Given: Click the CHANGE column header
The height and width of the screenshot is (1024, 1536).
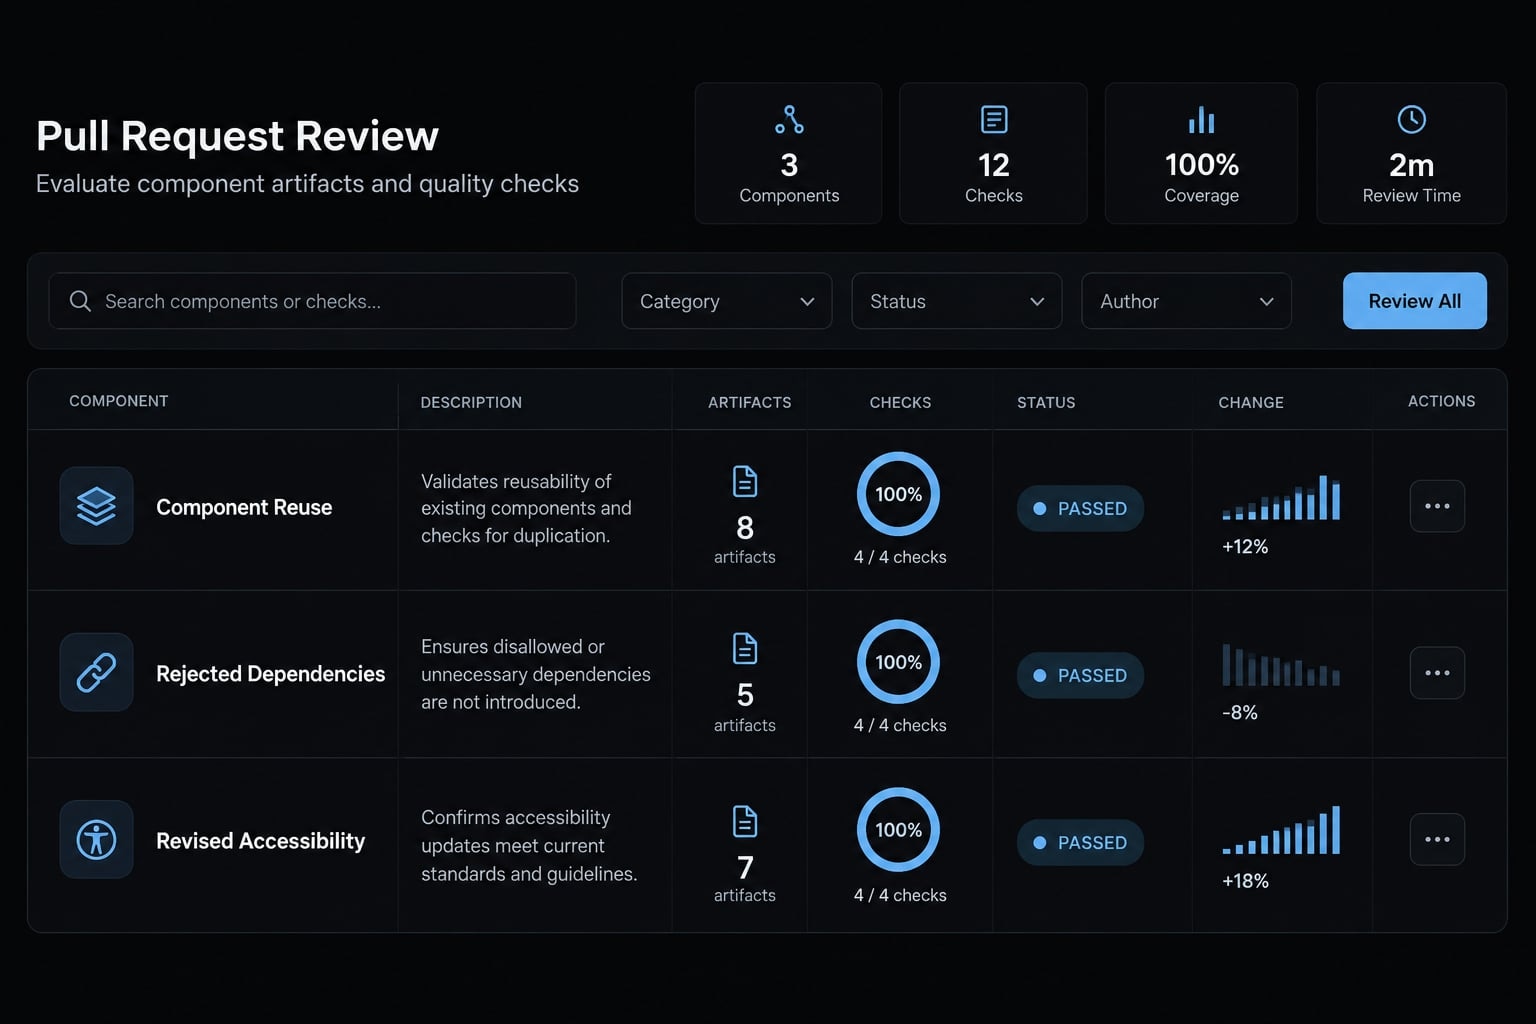Looking at the screenshot, I should [x=1251, y=402].
